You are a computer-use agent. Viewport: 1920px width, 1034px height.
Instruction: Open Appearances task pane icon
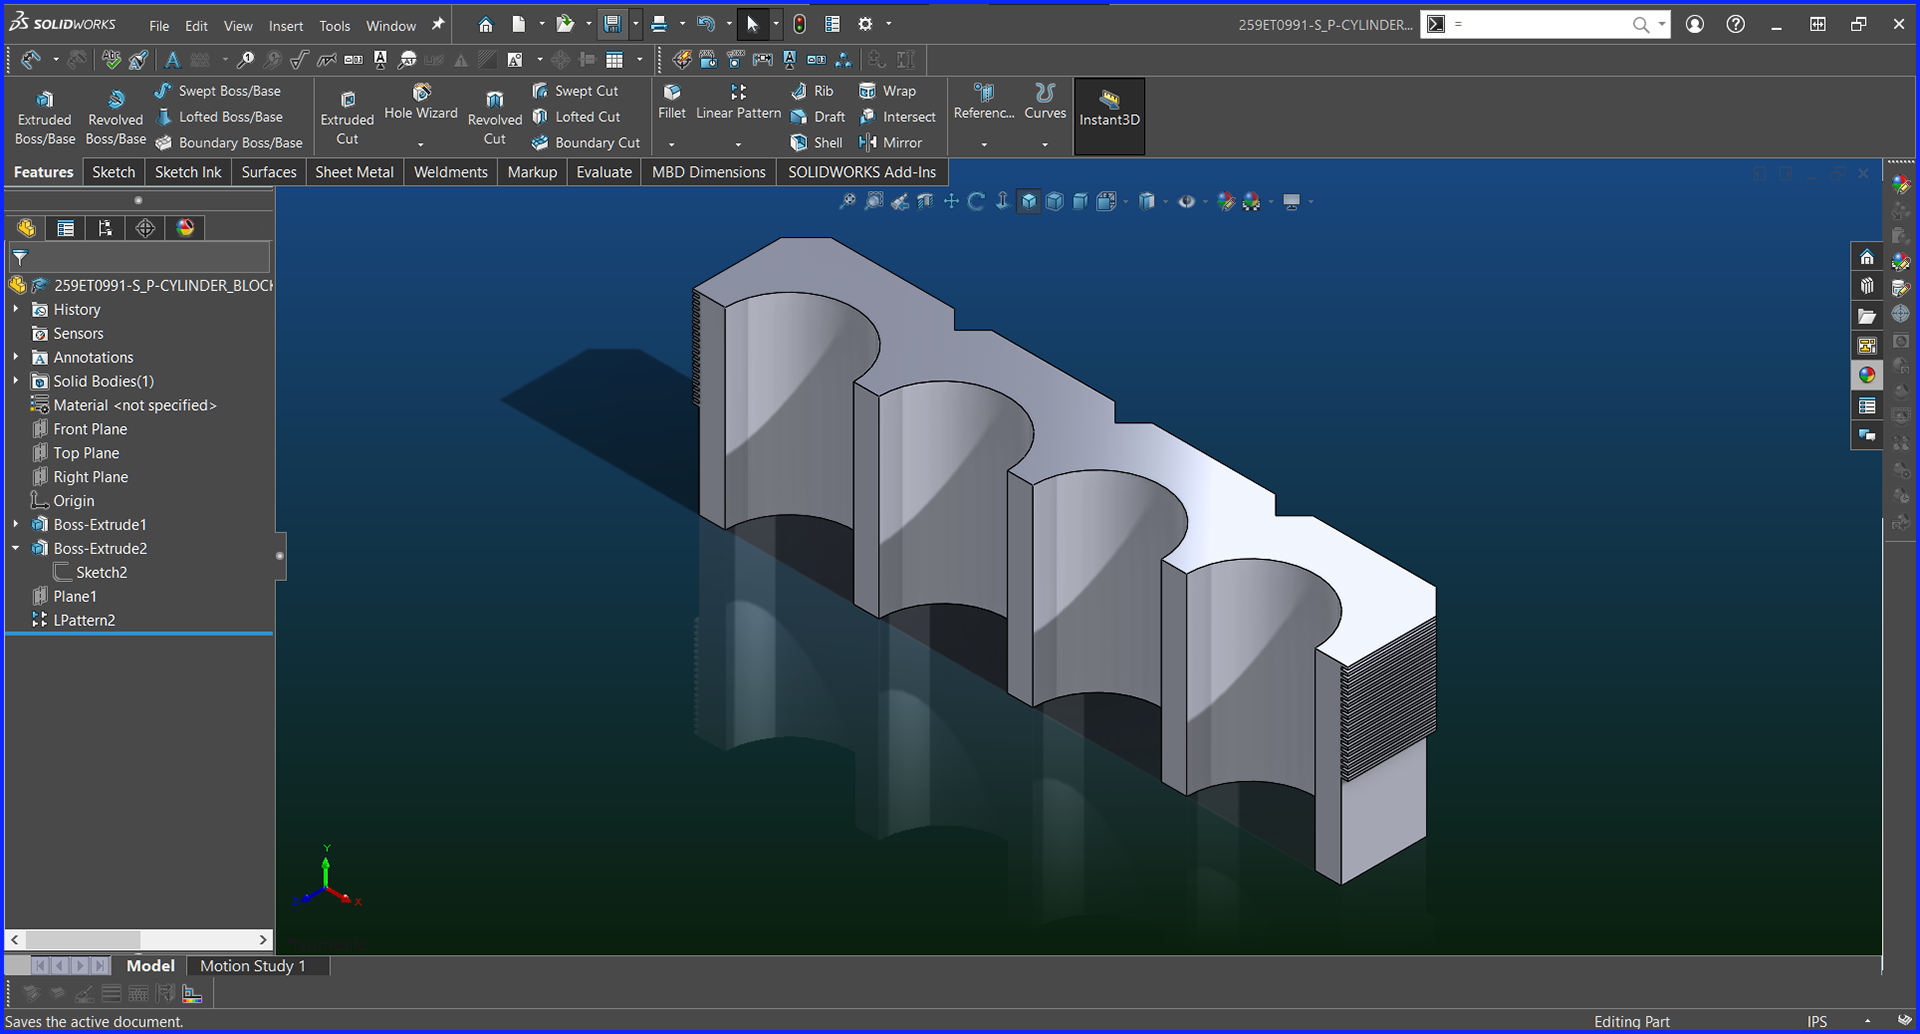click(x=1867, y=375)
